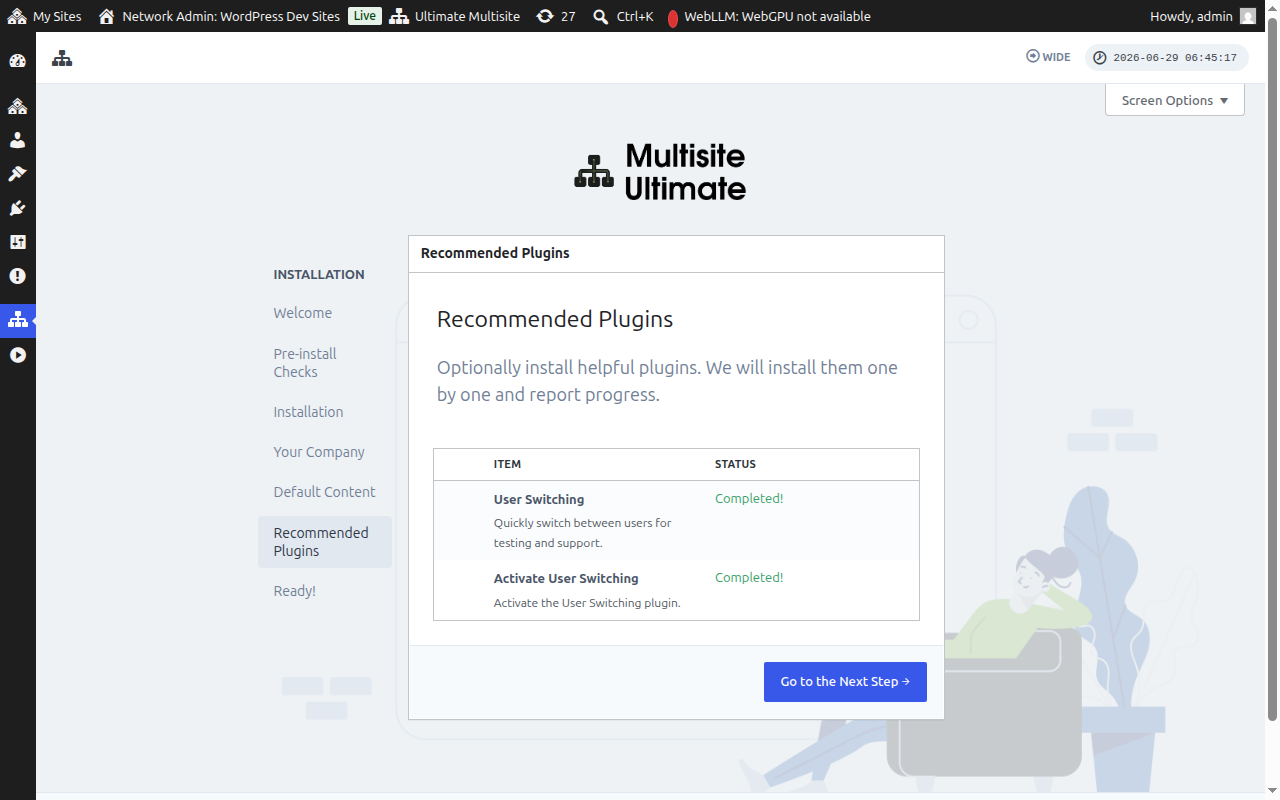
Task: Go to the Ready! step
Action: click(x=295, y=591)
